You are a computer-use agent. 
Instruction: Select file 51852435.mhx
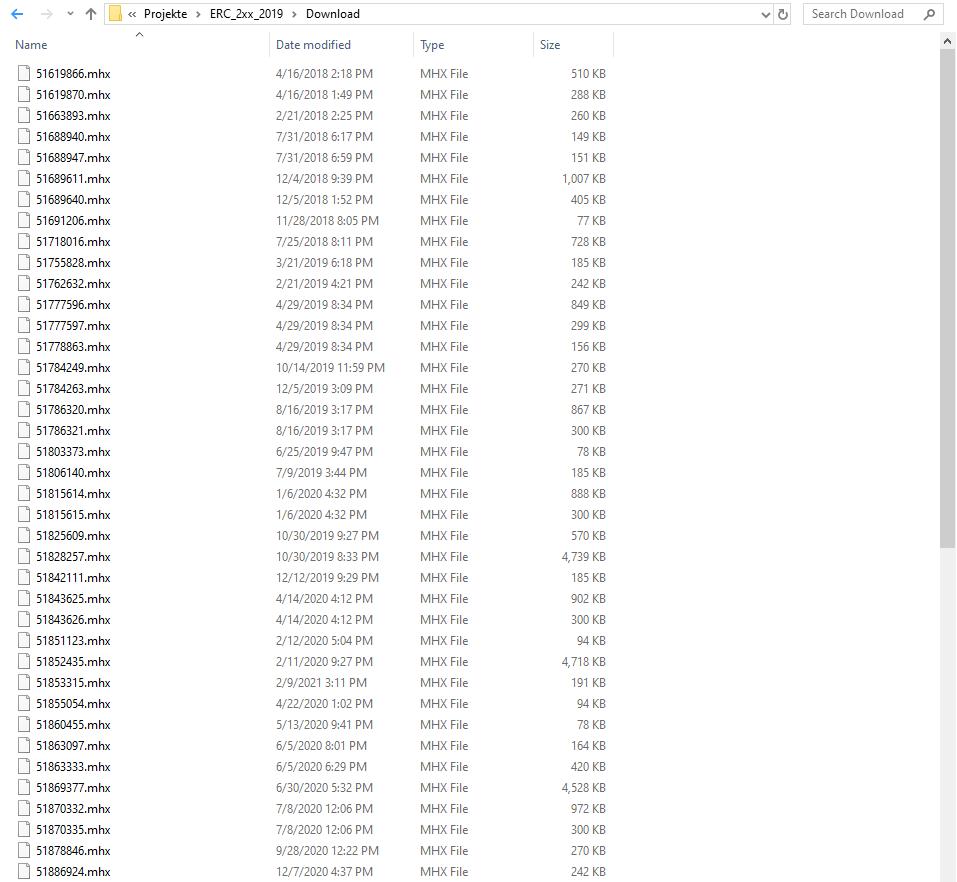[x=73, y=662]
